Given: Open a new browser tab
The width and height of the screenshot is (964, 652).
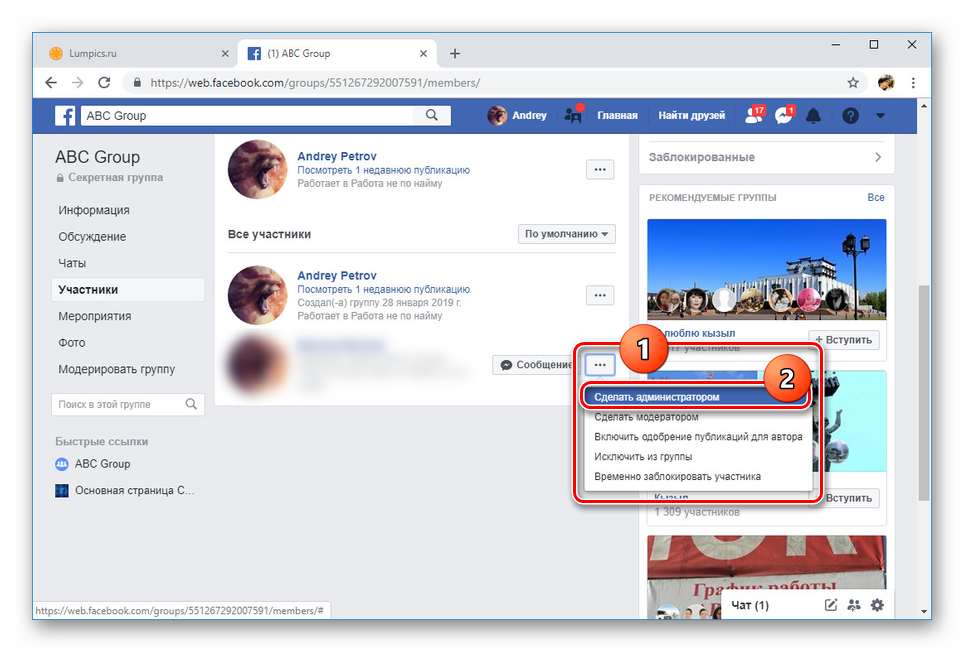Looking at the screenshot, I should click(454, 53).
